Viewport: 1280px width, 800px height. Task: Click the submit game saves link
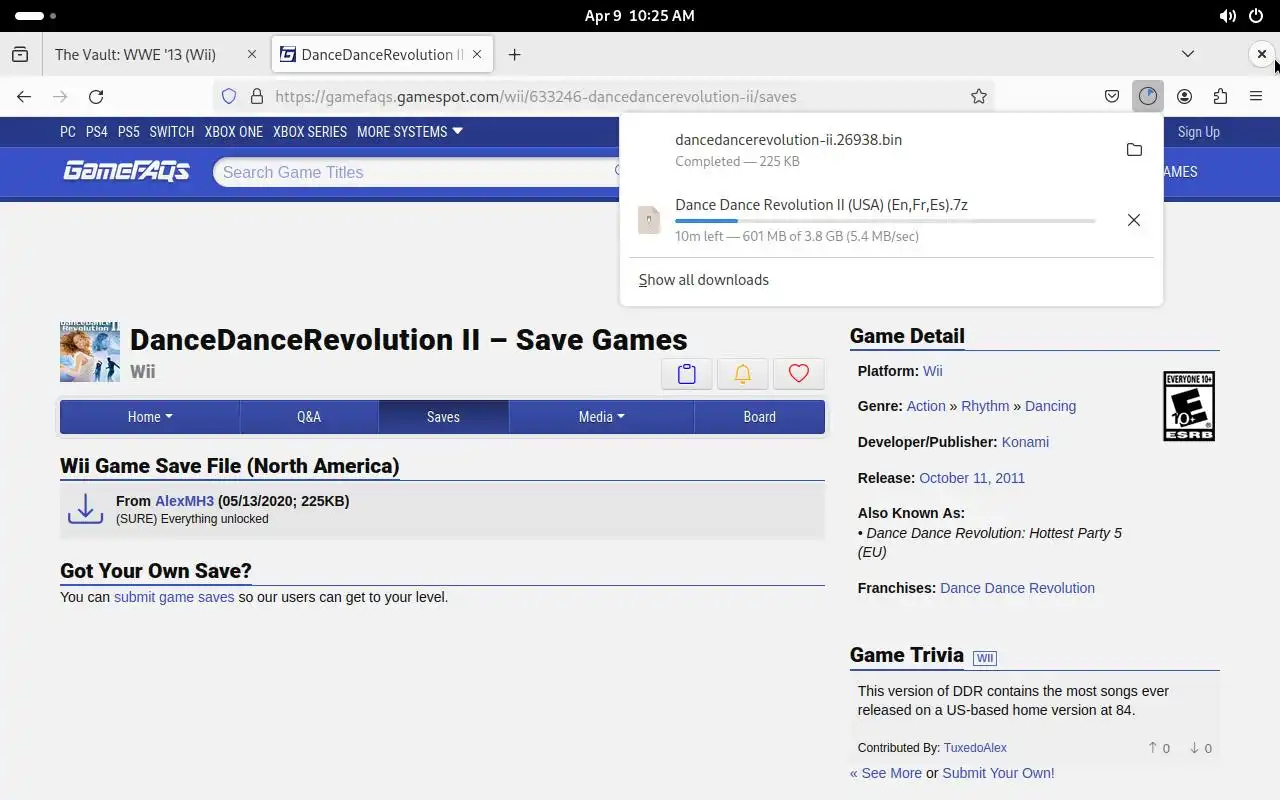pos(174,597)
